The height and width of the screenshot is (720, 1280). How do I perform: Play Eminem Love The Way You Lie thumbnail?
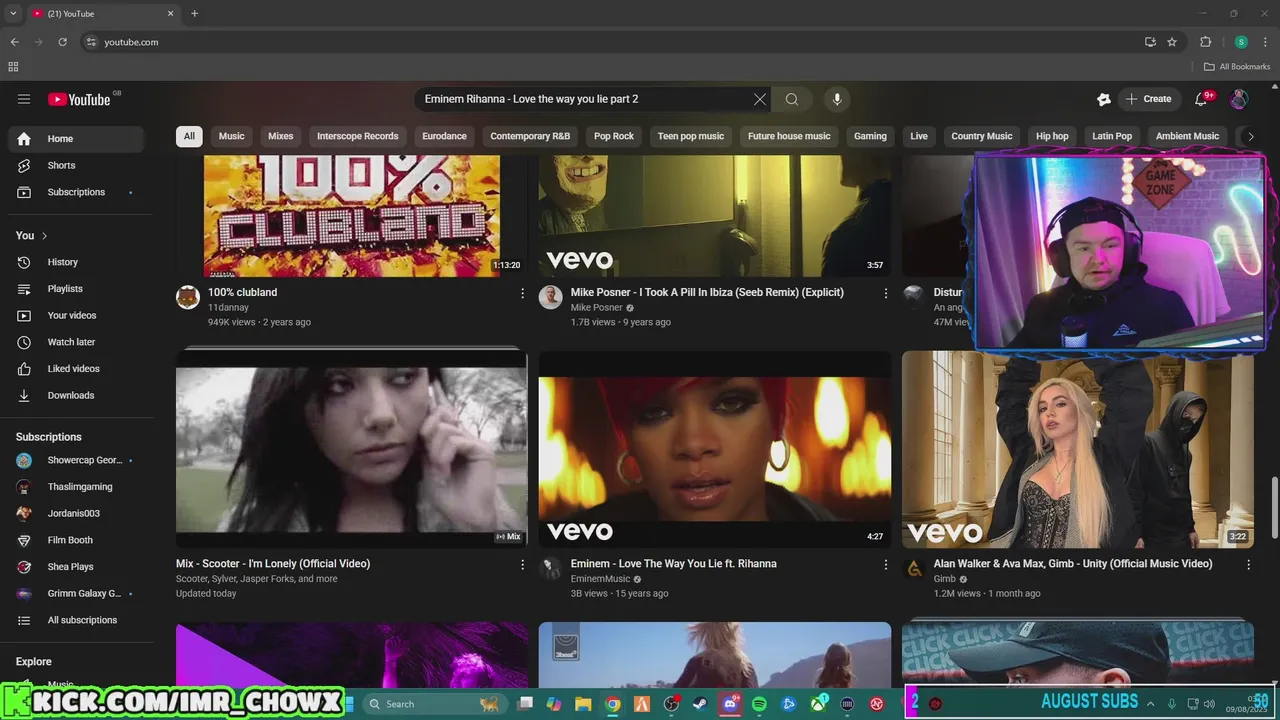(x=715, y=448)
